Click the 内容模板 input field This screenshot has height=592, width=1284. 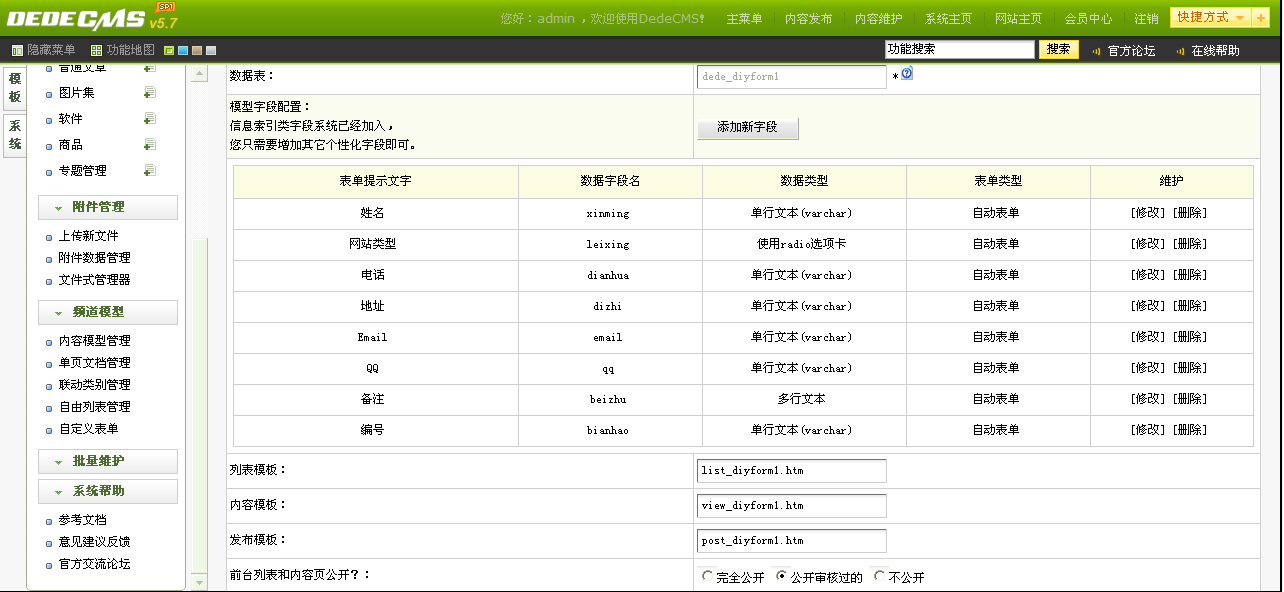click(x=792, y=506)
